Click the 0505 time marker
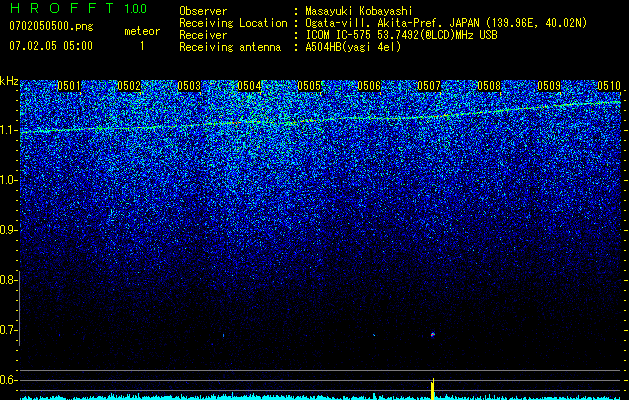The image size is (629, 400). tap(309, 86)
